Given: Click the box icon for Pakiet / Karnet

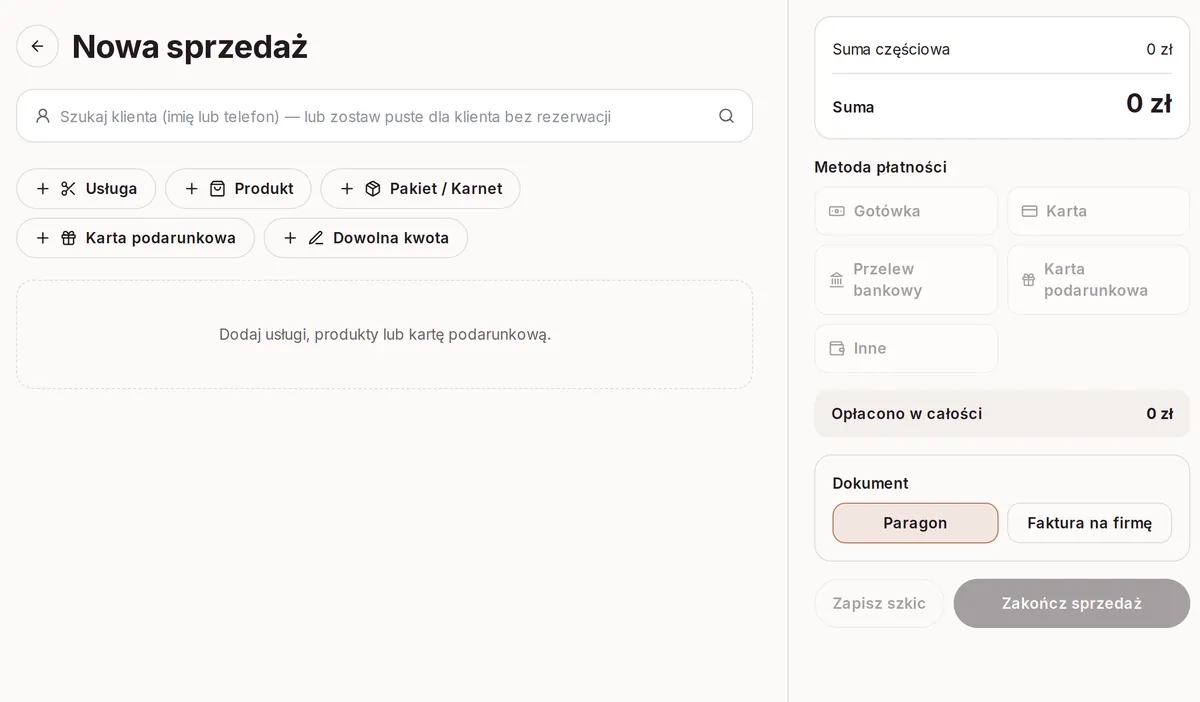Looking at the screenshot, I should click(x=373, y=189).
